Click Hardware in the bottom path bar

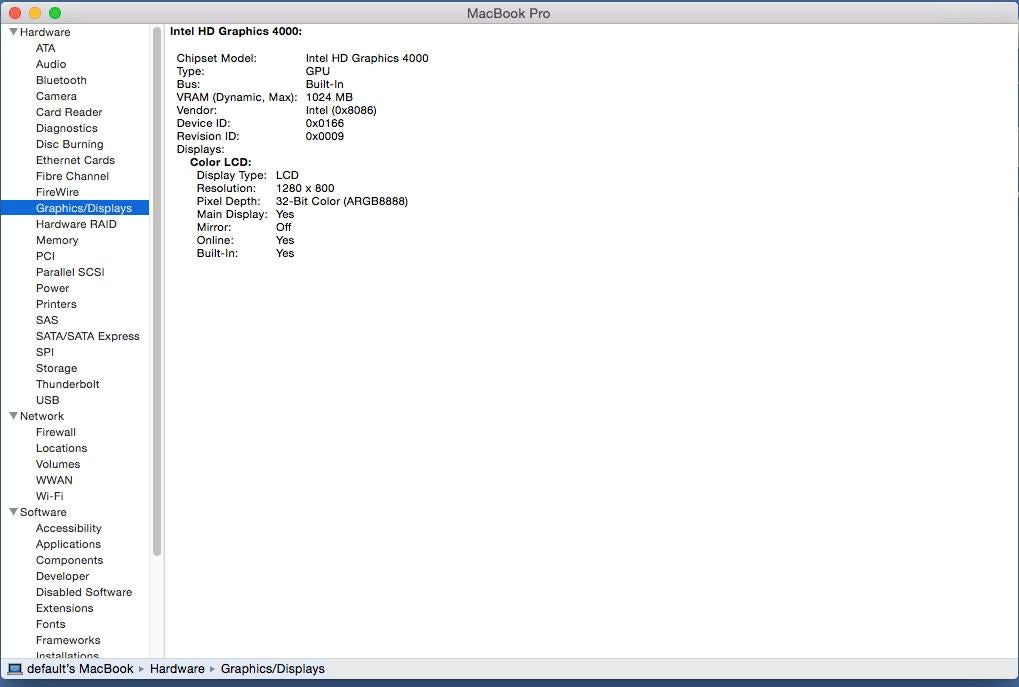177,669
